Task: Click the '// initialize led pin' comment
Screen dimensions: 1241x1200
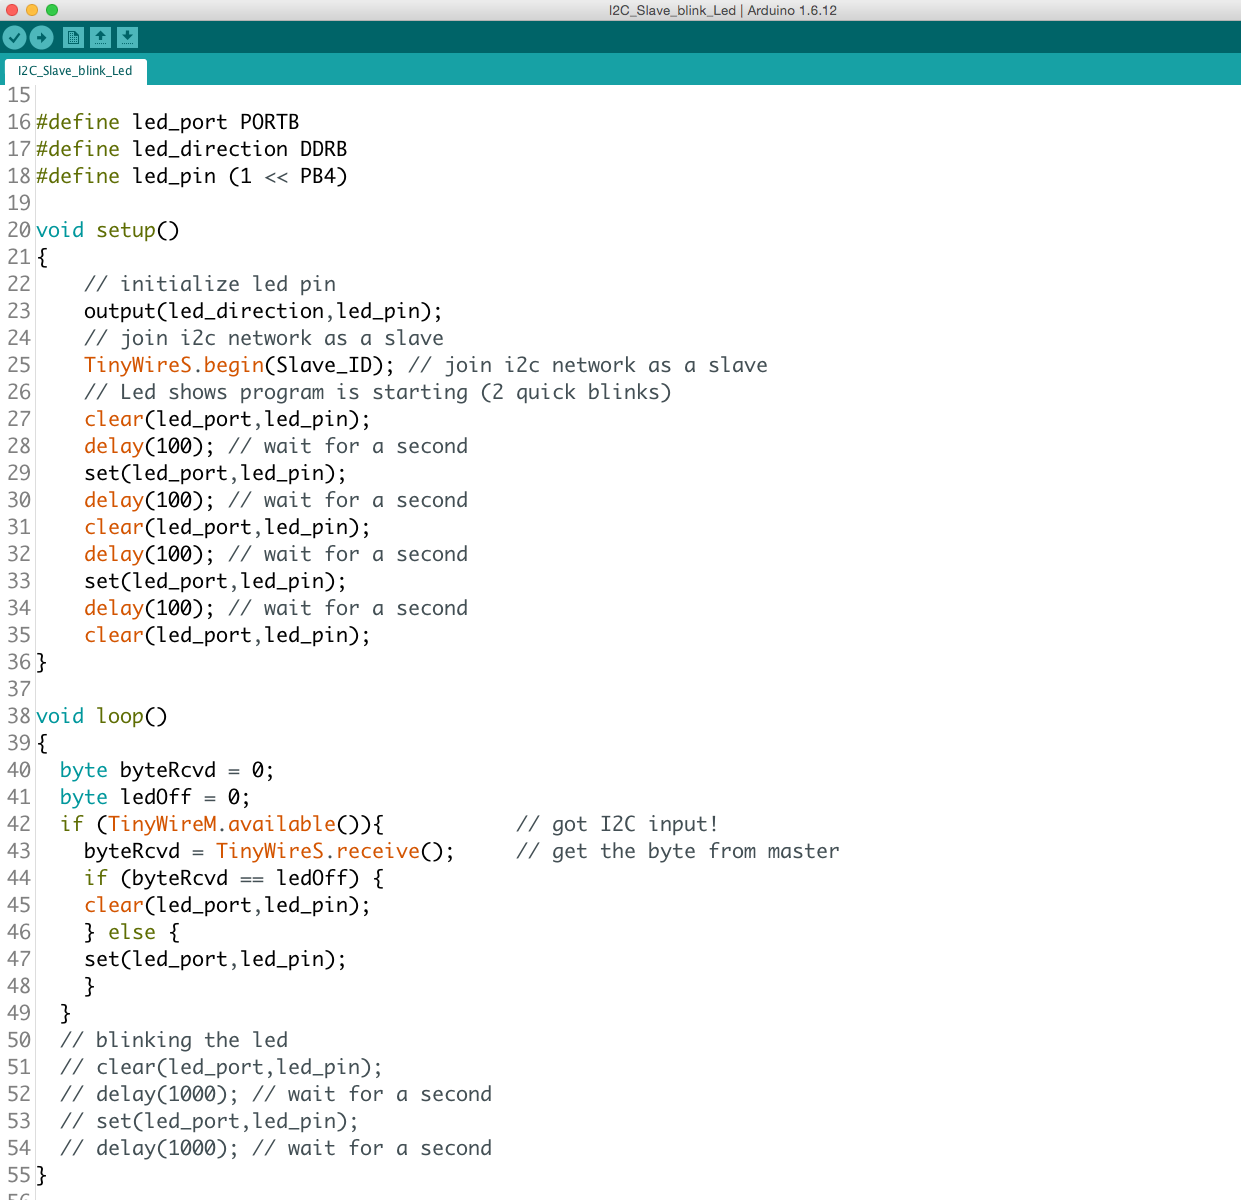Action: pyautogui.click(x=210, y=284)
